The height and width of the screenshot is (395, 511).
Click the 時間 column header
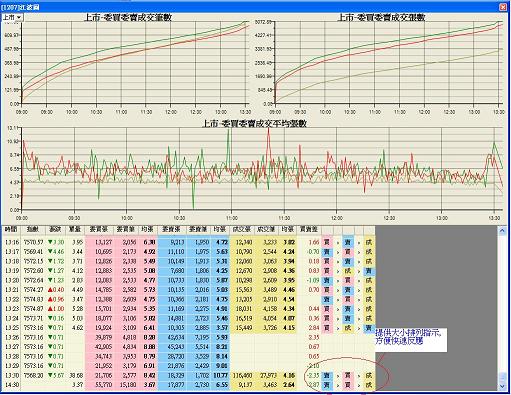11,230
